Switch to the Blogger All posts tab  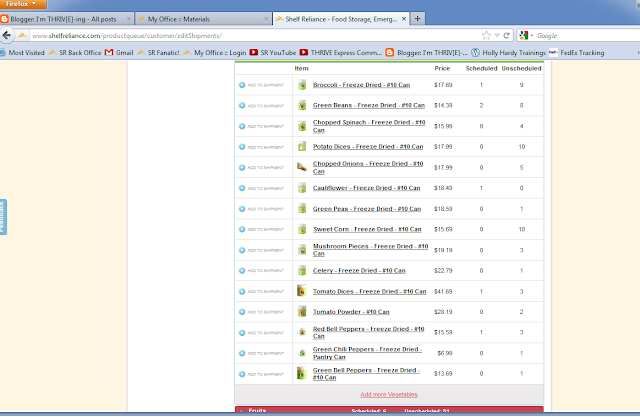click(x=66, y=19)
